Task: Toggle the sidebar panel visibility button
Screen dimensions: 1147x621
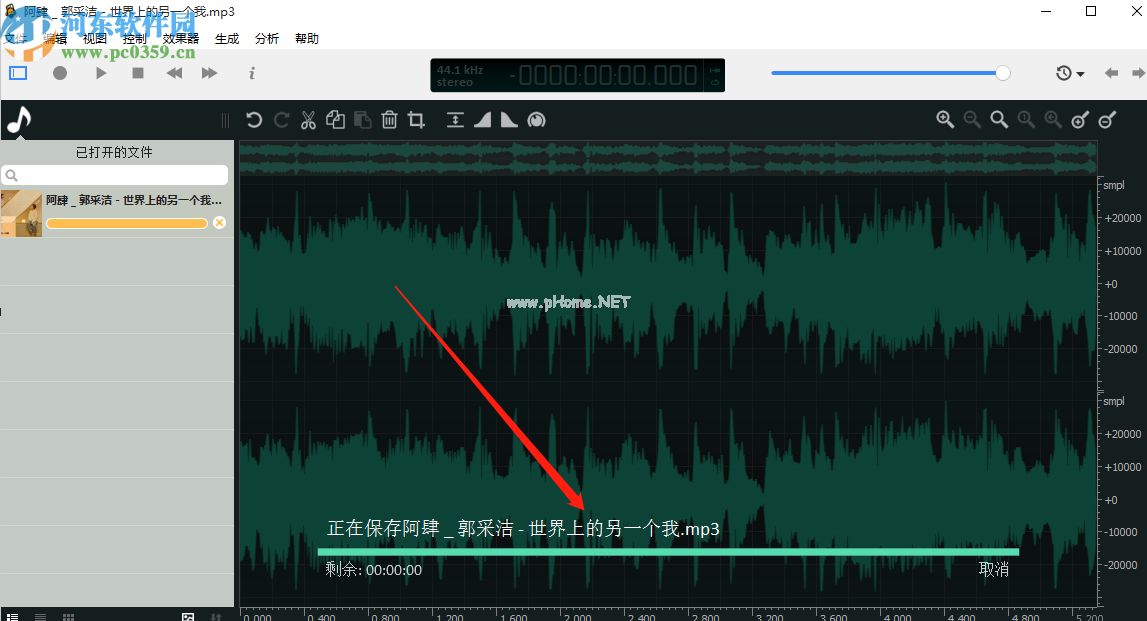Action: click(x=18, y=73)
